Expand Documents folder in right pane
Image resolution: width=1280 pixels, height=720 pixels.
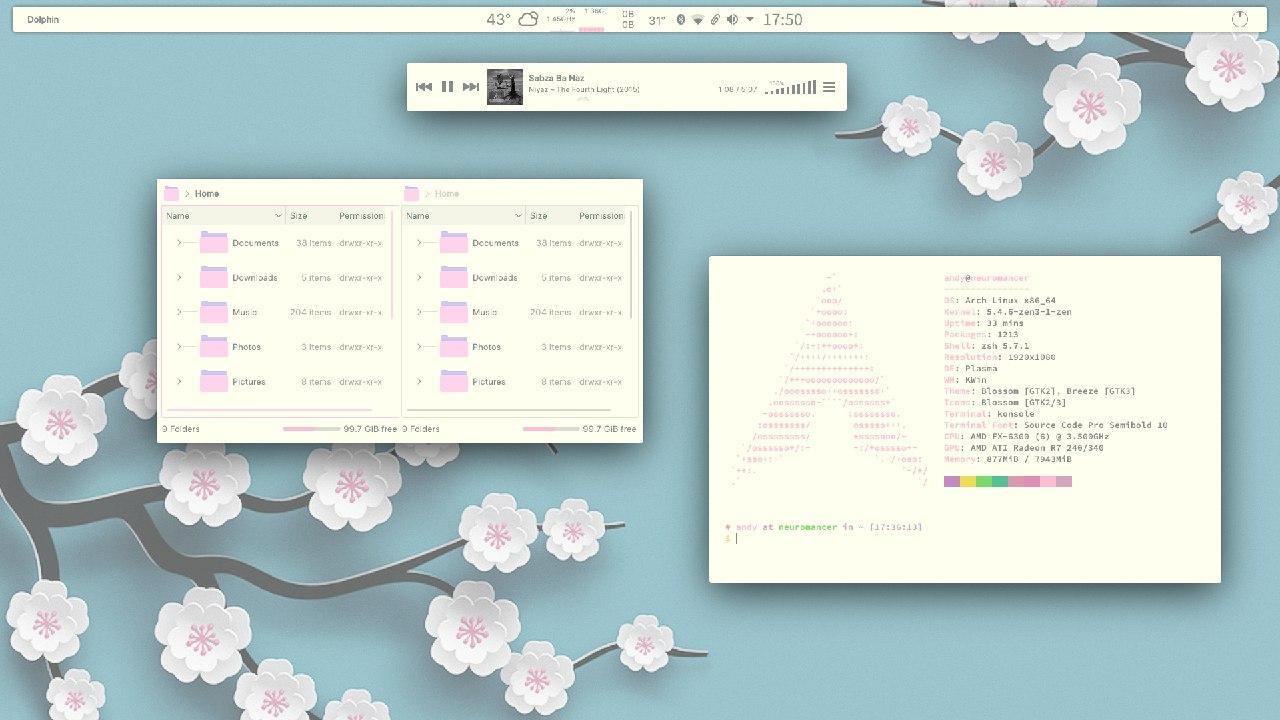coord(419,243)
